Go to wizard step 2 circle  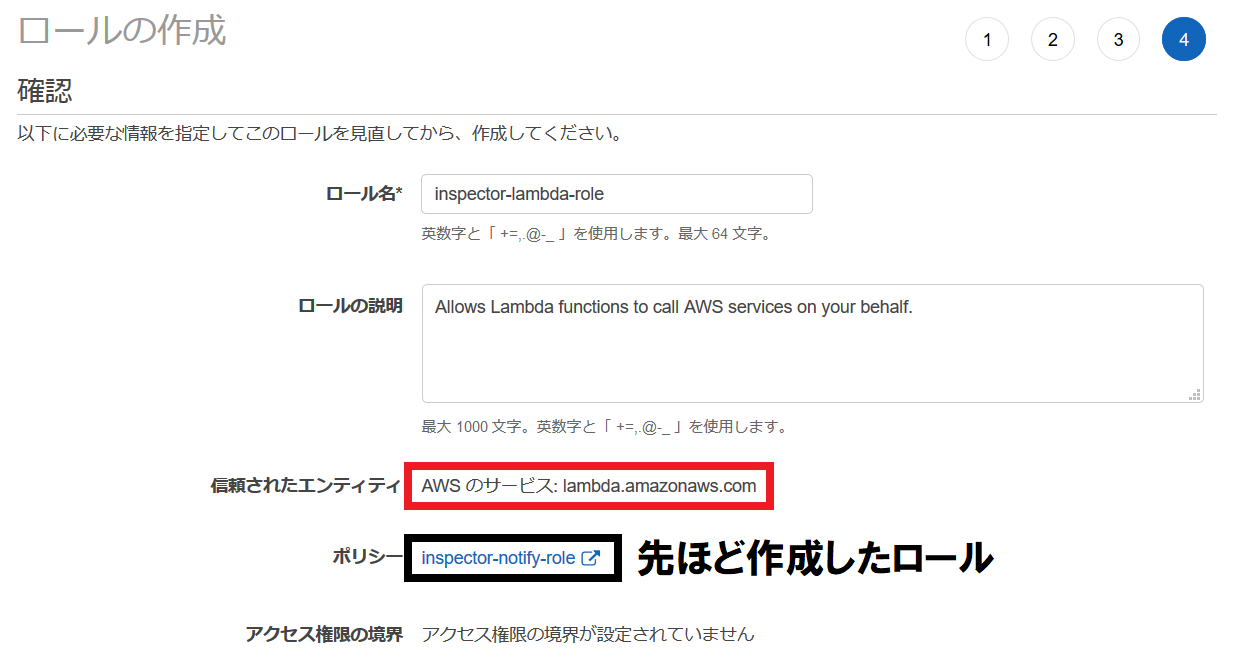point(1053,40)
